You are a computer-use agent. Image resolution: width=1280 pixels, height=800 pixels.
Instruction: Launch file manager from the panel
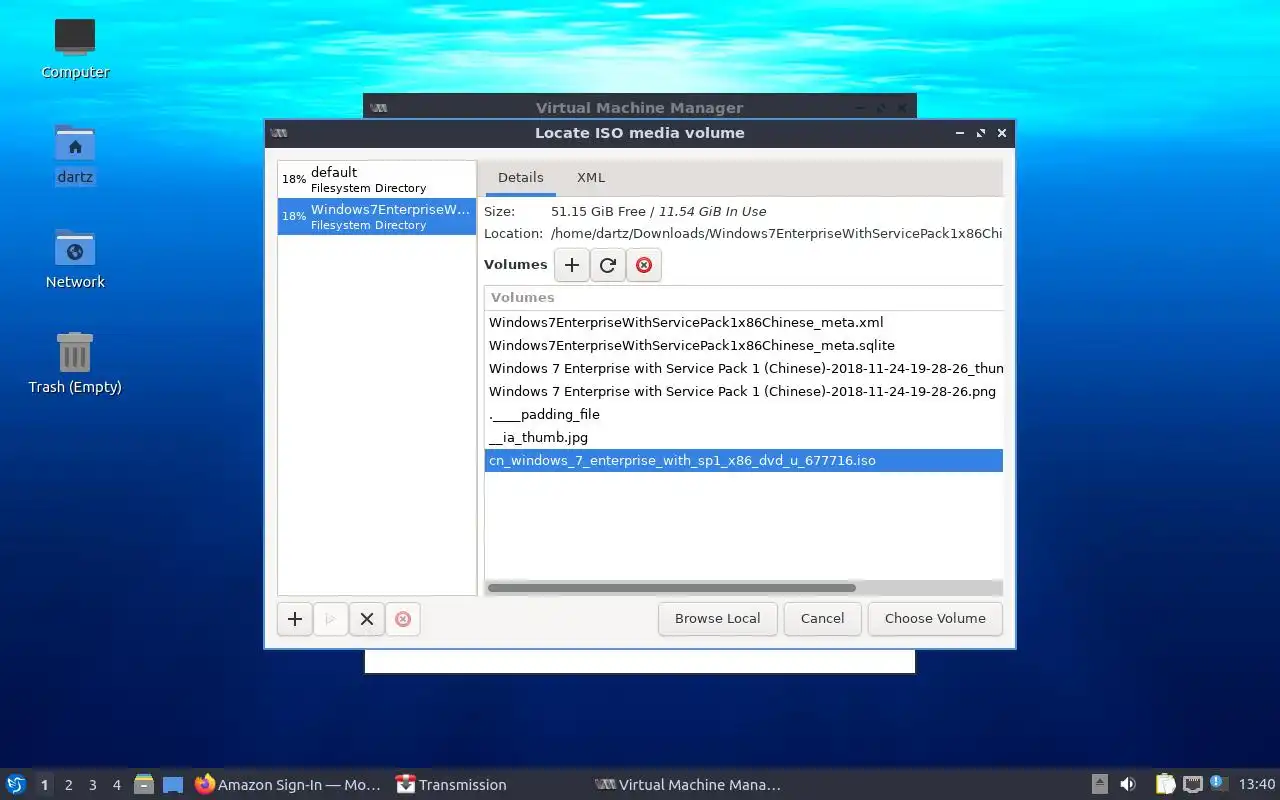(x=144, y=784)
